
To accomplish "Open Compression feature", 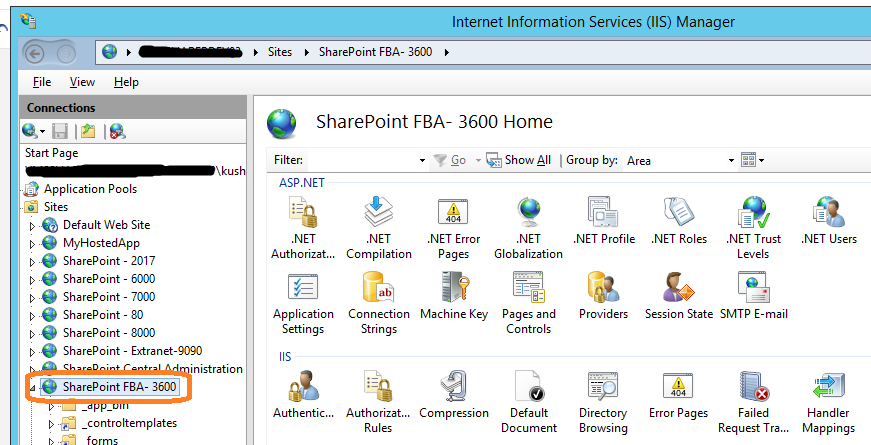I will tap(454, 396).
